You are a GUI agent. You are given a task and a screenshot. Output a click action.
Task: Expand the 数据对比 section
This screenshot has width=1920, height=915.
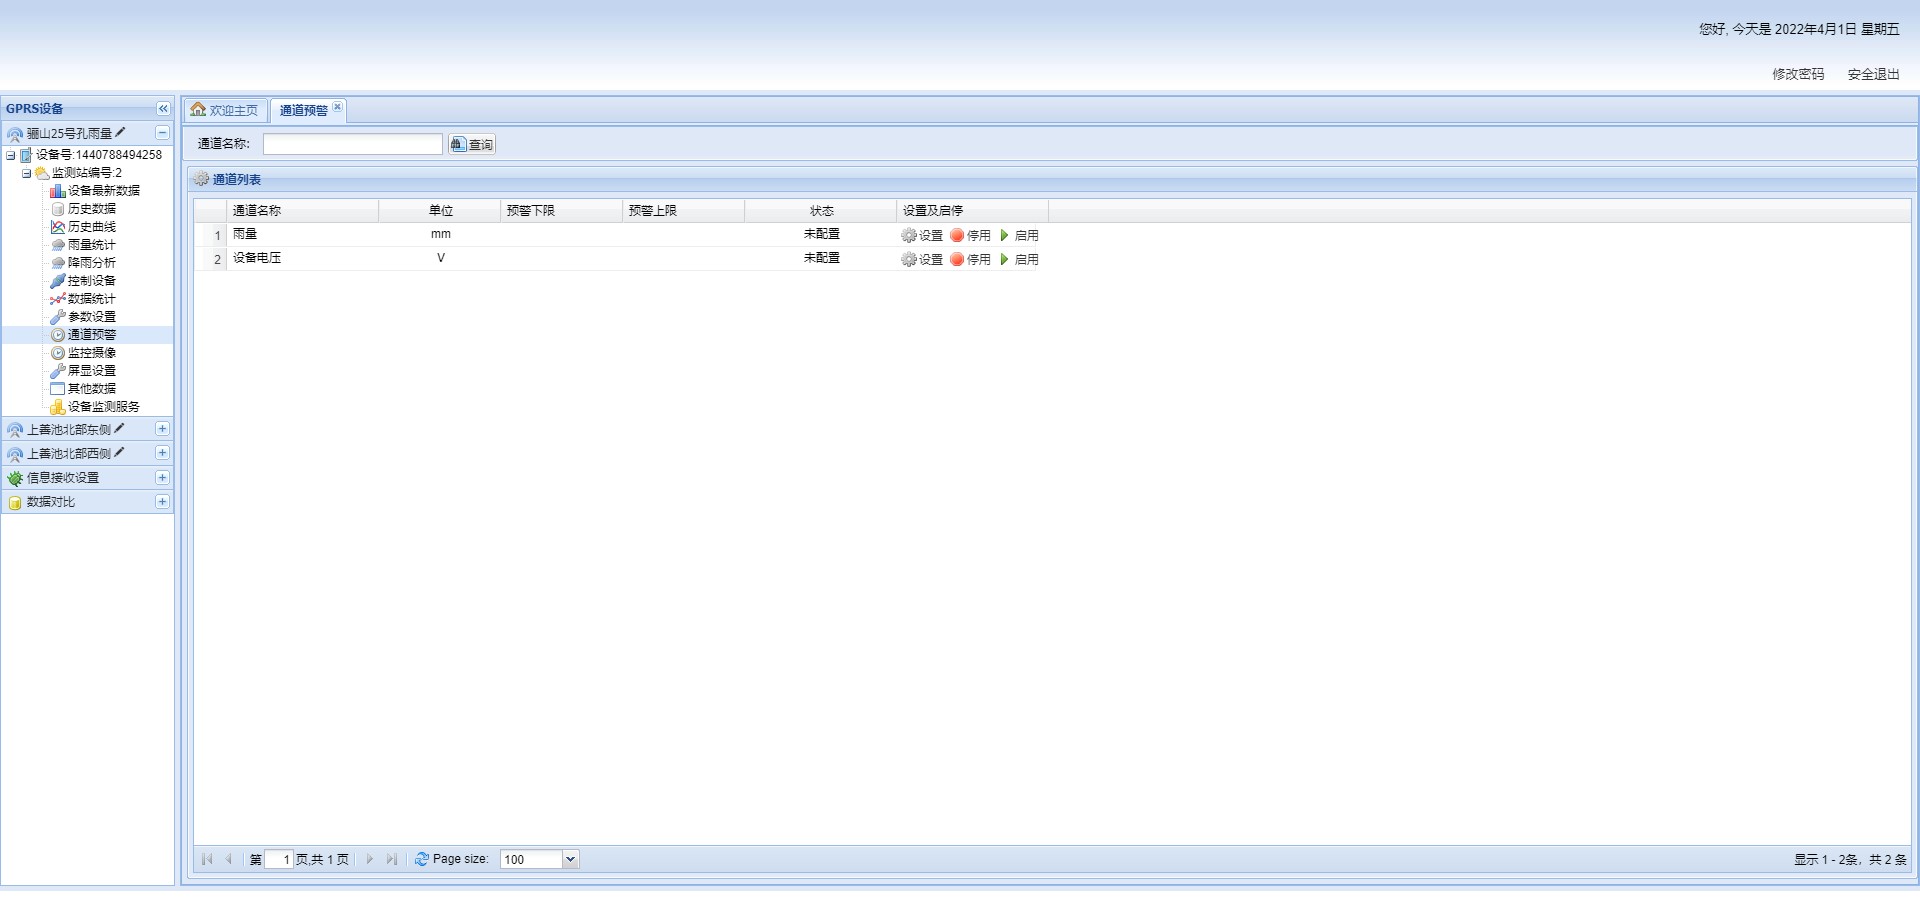coord(162,502)
